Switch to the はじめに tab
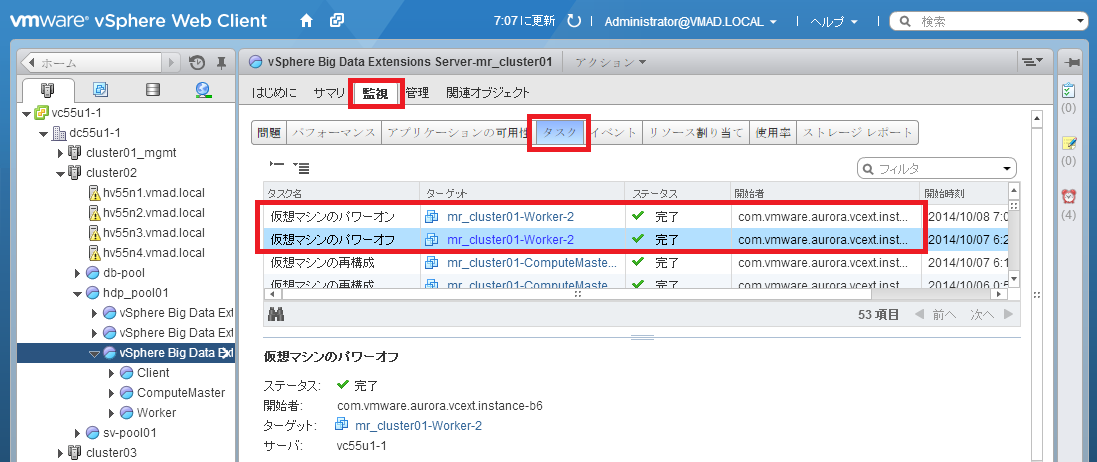 pyautogui.click(x=274, y=92)
